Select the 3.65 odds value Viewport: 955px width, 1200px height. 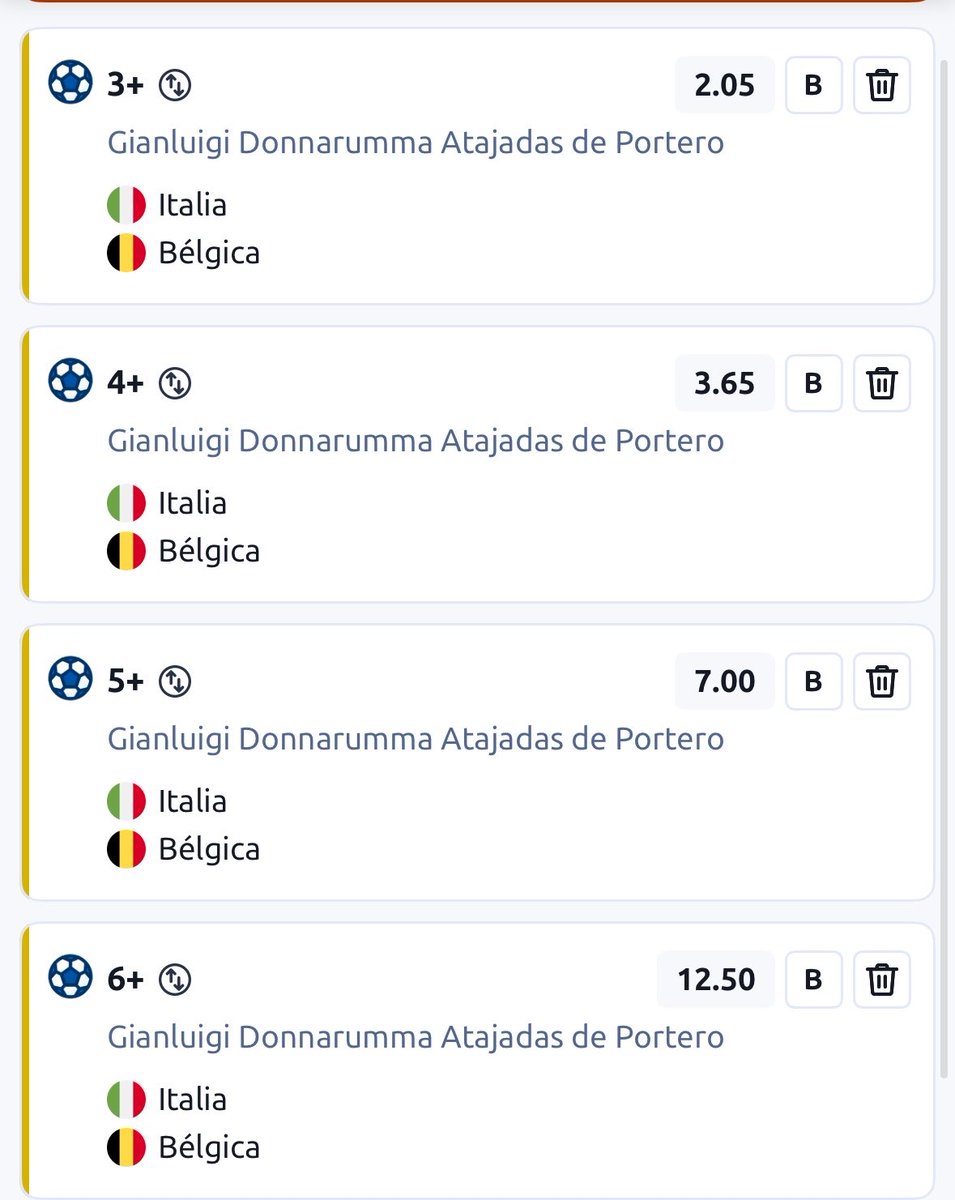[725, 383]
